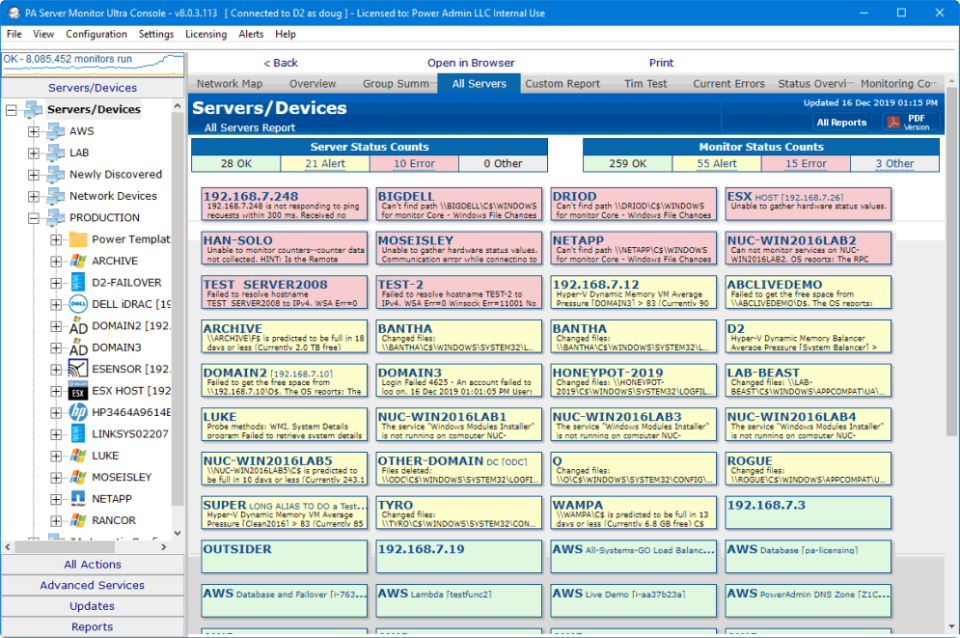Open the Reports section in the sidebar
The width and height of the screenshot is (960, 638).
pos(92,627)
